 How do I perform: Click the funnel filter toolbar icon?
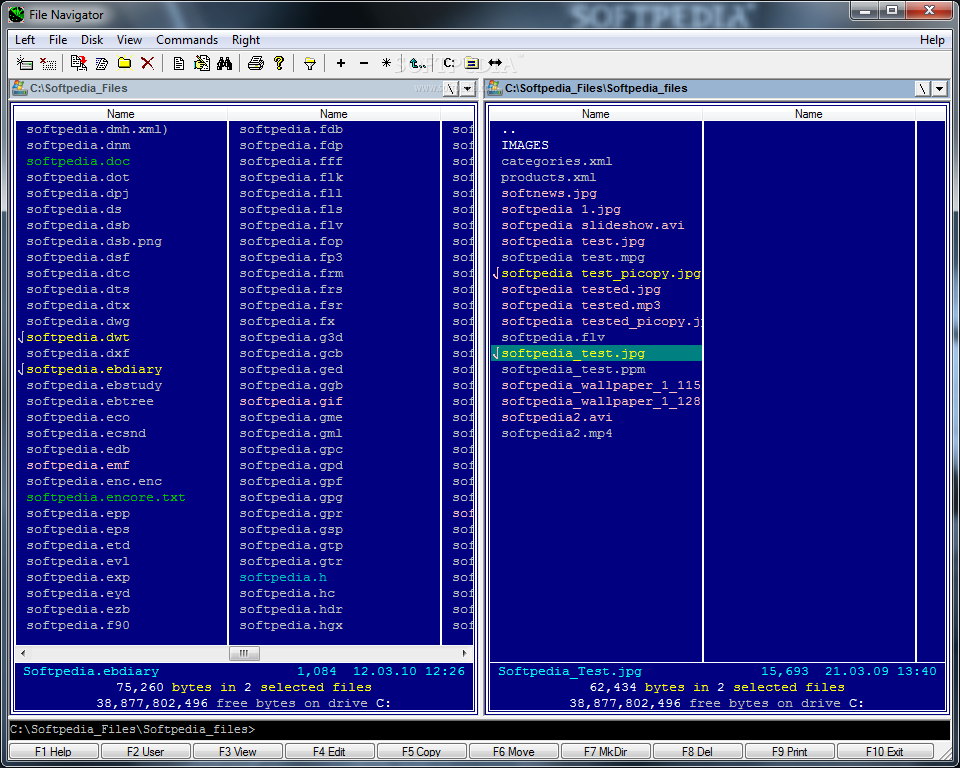pos(310,63)
